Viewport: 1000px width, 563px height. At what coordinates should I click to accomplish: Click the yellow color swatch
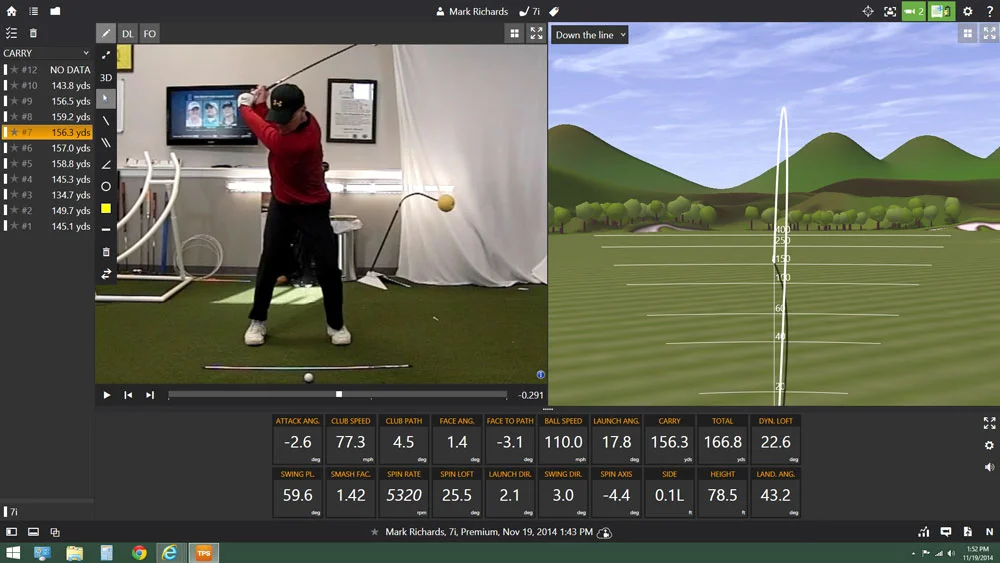(106, 208)
